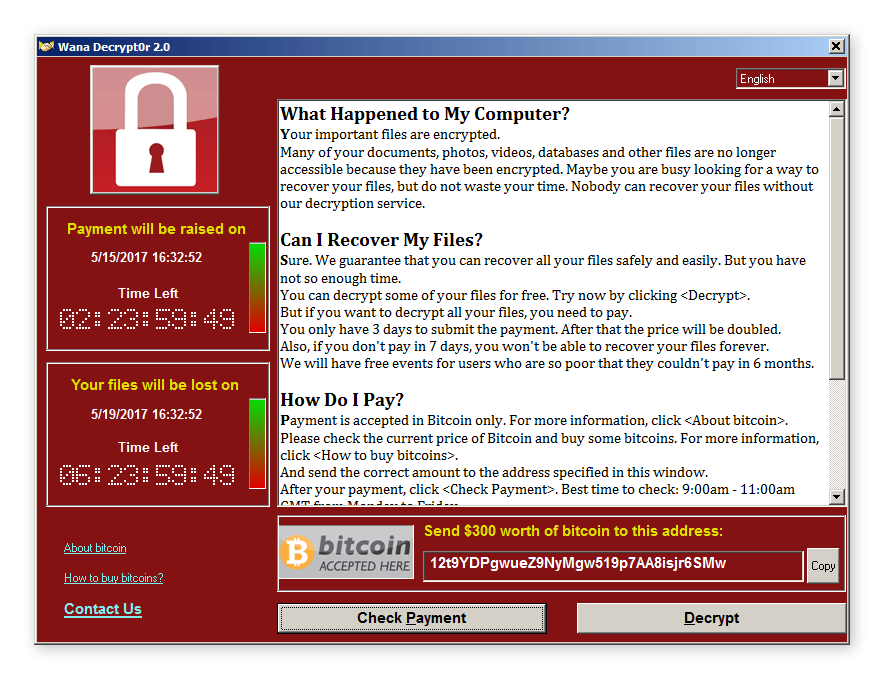This screenshot has width=883, height=681.
Task: Click the Check Payment button
Action: [x=412, y=618]
